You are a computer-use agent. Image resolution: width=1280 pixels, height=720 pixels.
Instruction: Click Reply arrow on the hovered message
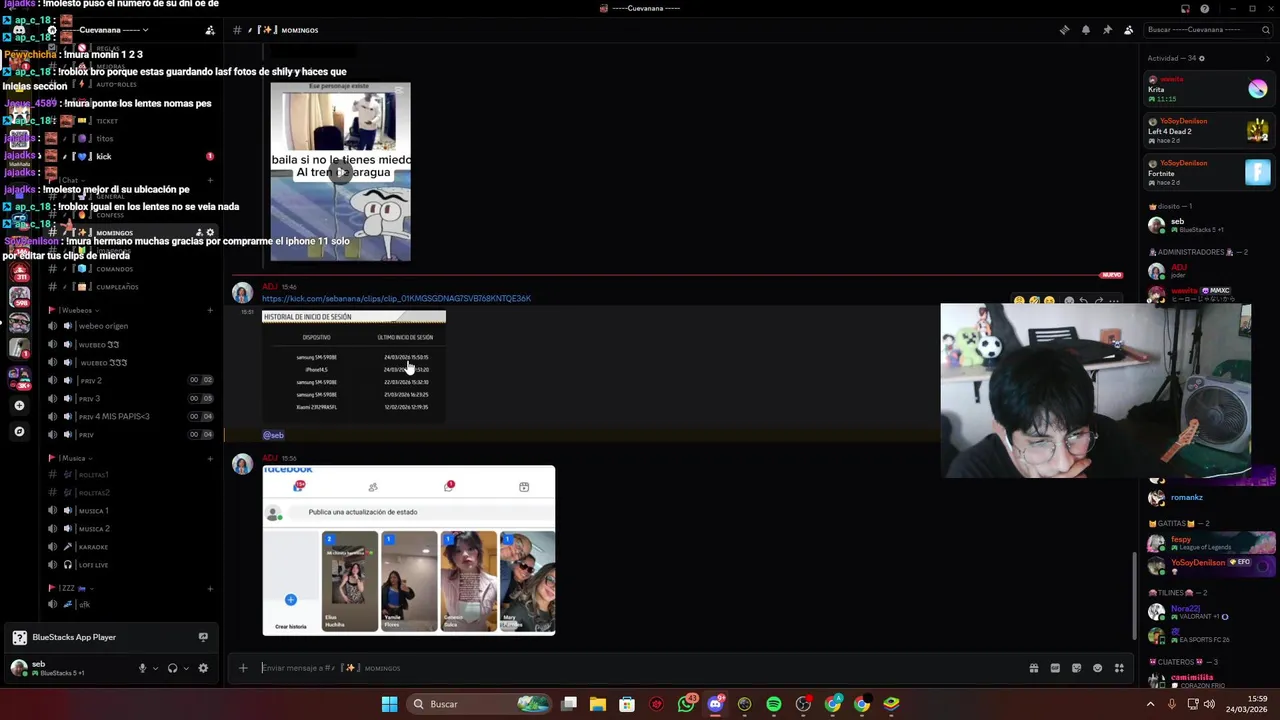1083,301
